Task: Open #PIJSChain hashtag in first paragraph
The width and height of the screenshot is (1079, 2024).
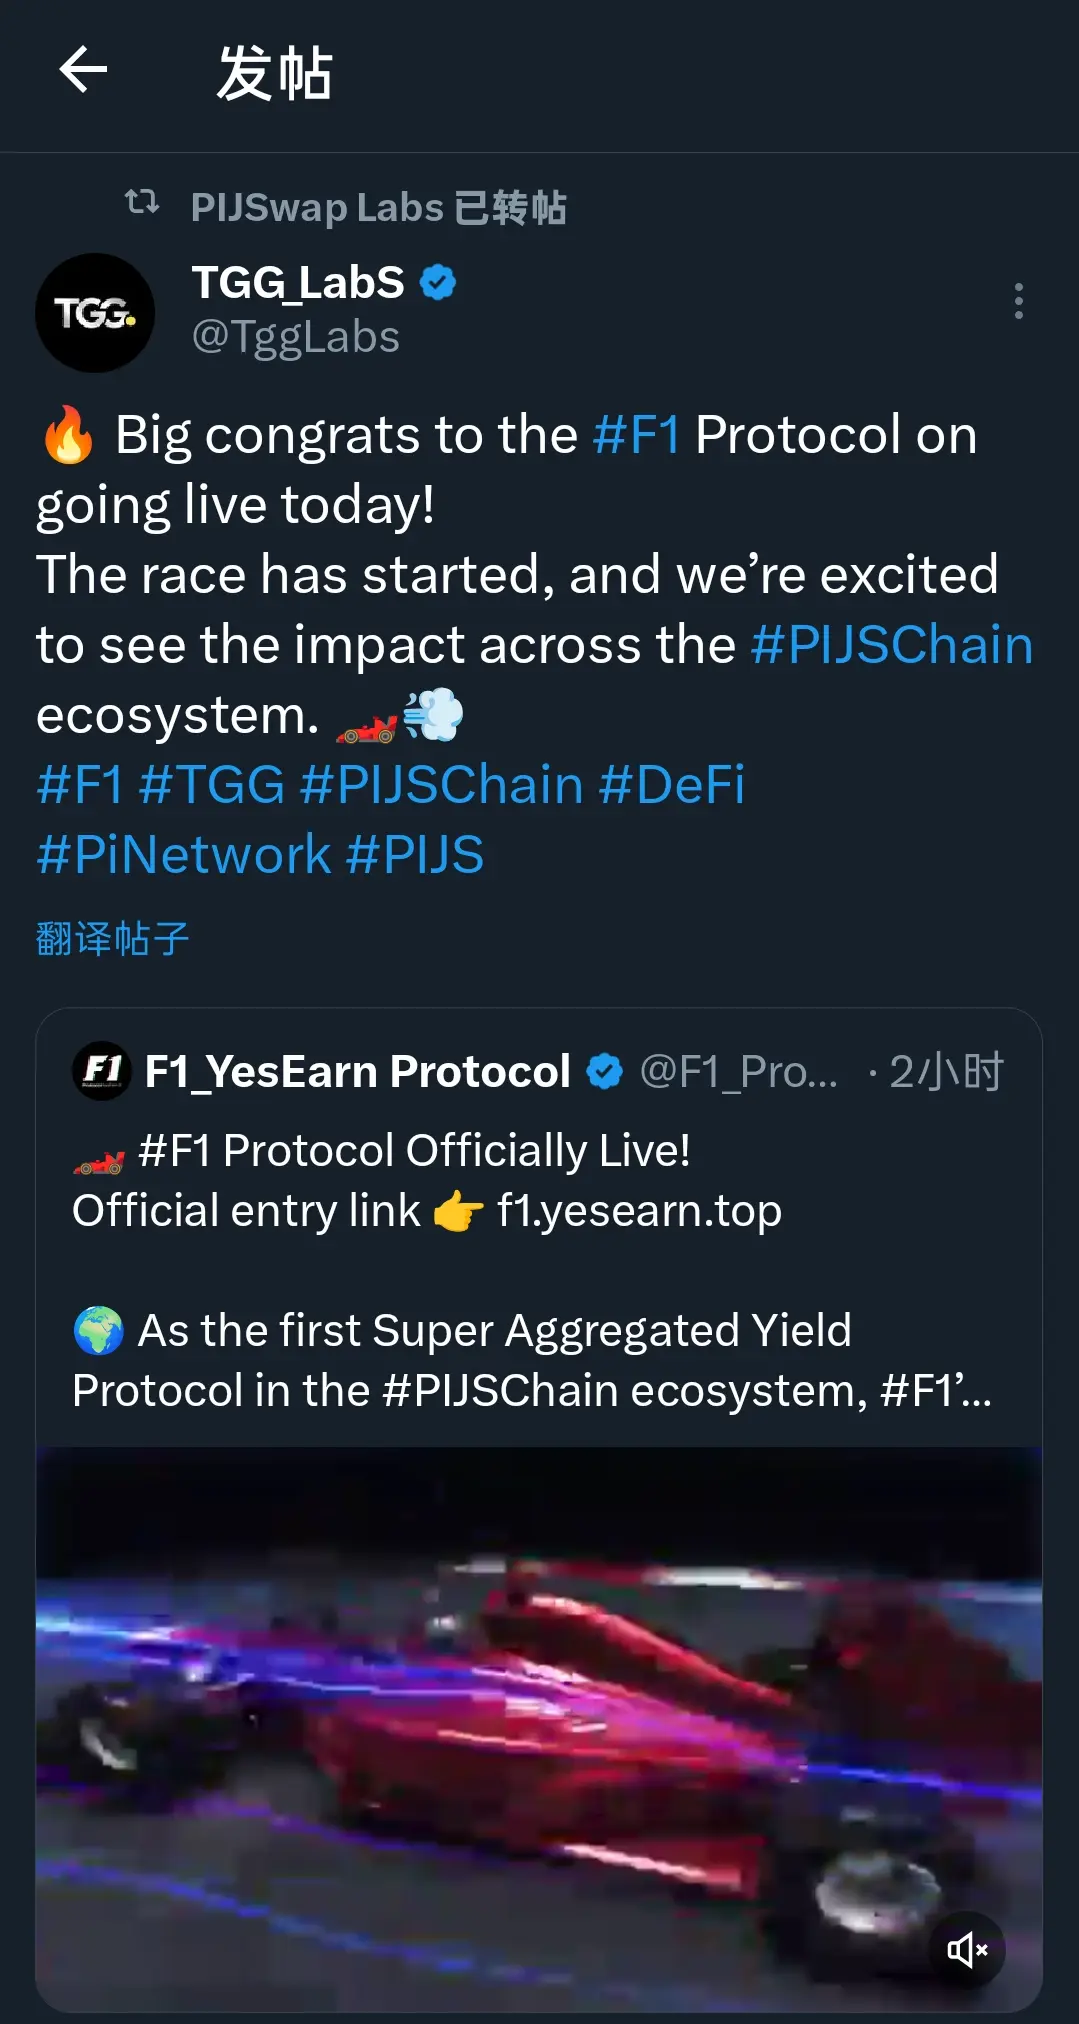Action: pyautogui.click(x=892, y=645)
